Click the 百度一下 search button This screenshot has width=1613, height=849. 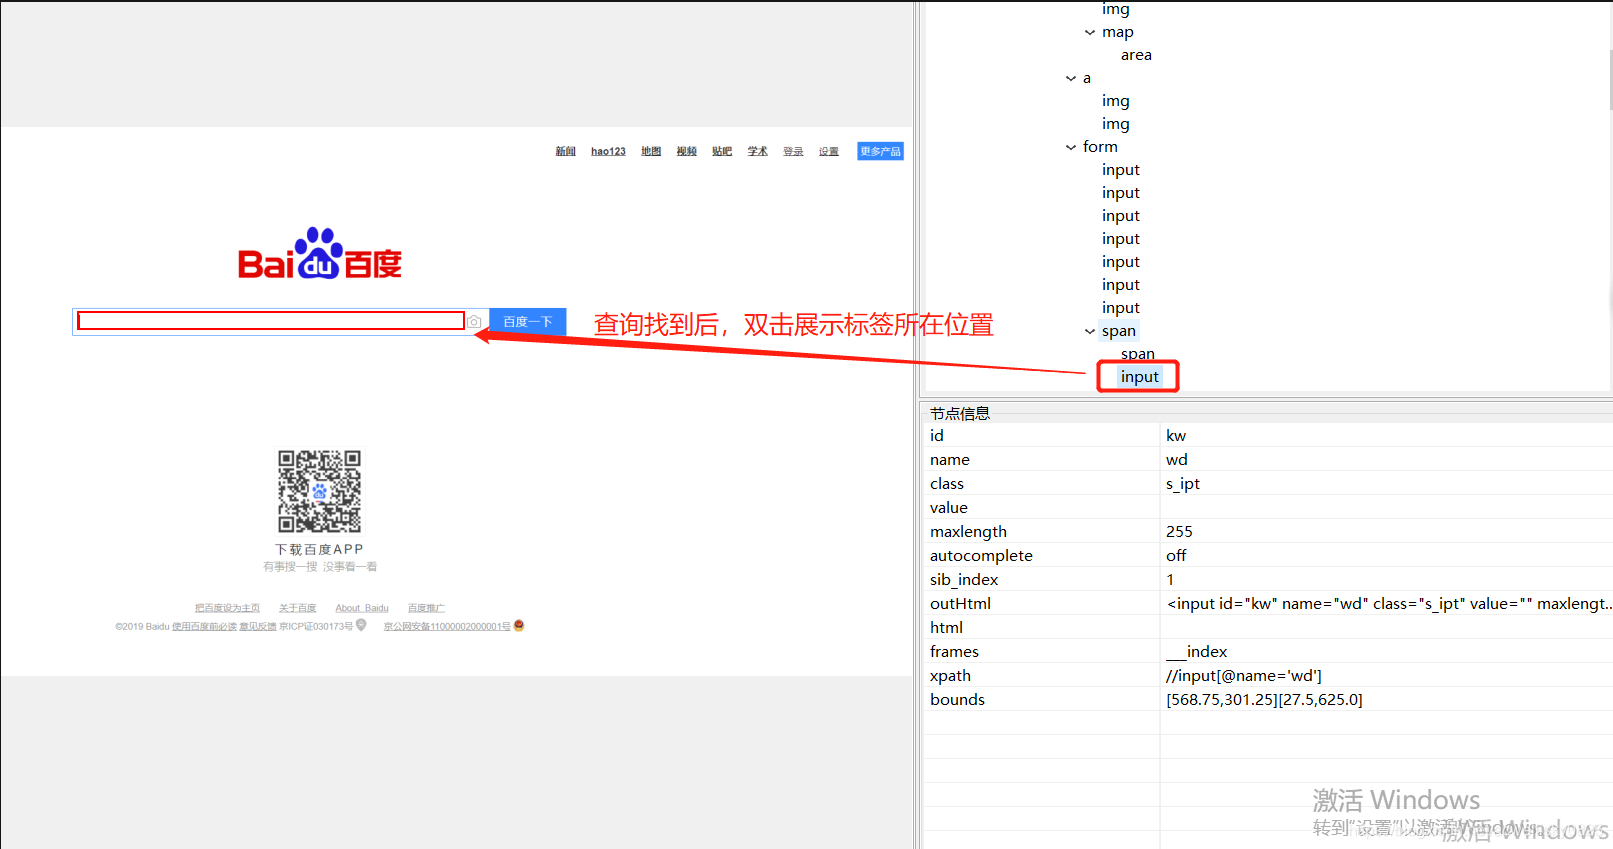[x=528, y=322]
